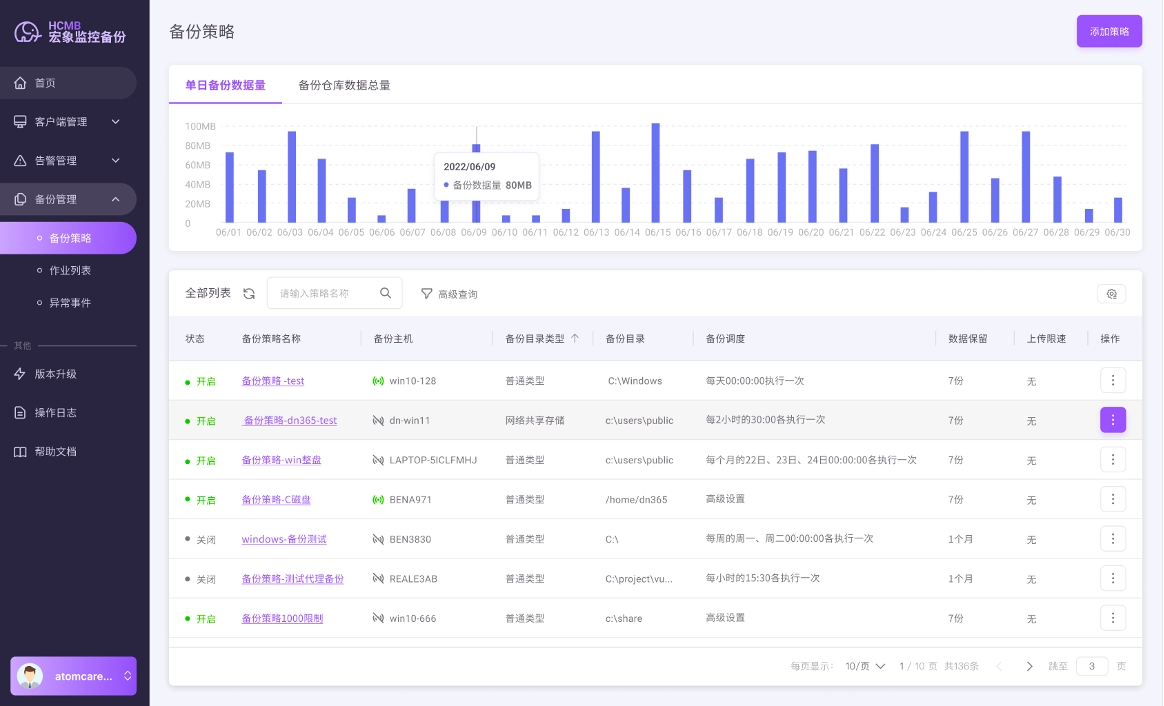Screen dimensions: 1164x706
Task: Click the 网络共享存储 type cell
Action: (x=534, y=420)
